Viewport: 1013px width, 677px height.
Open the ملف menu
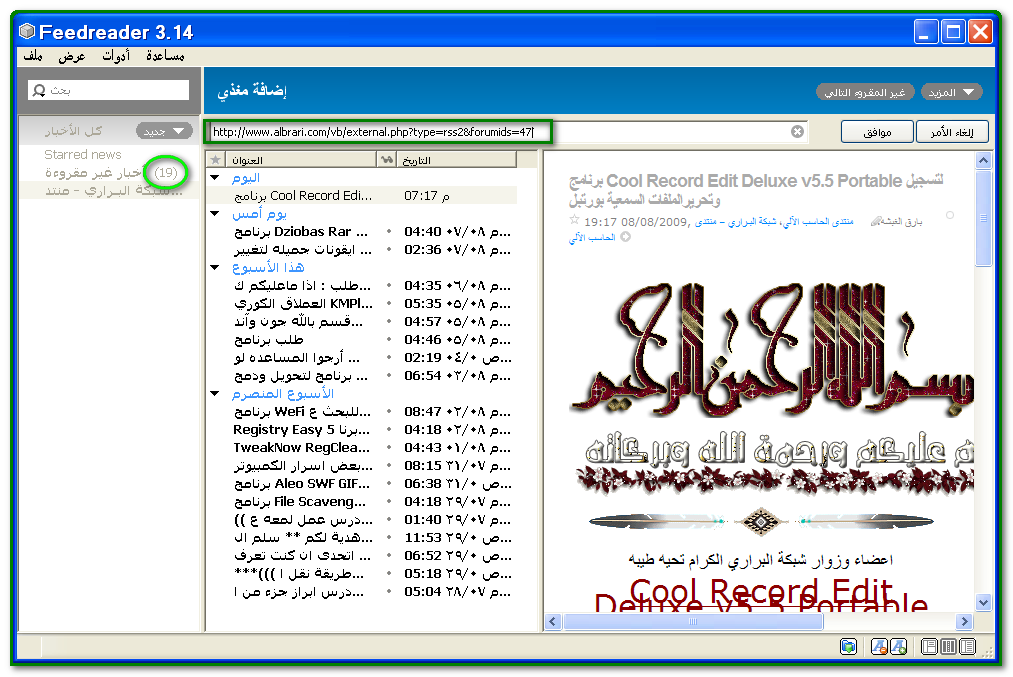pyautogui.click(x=33, y=56)
